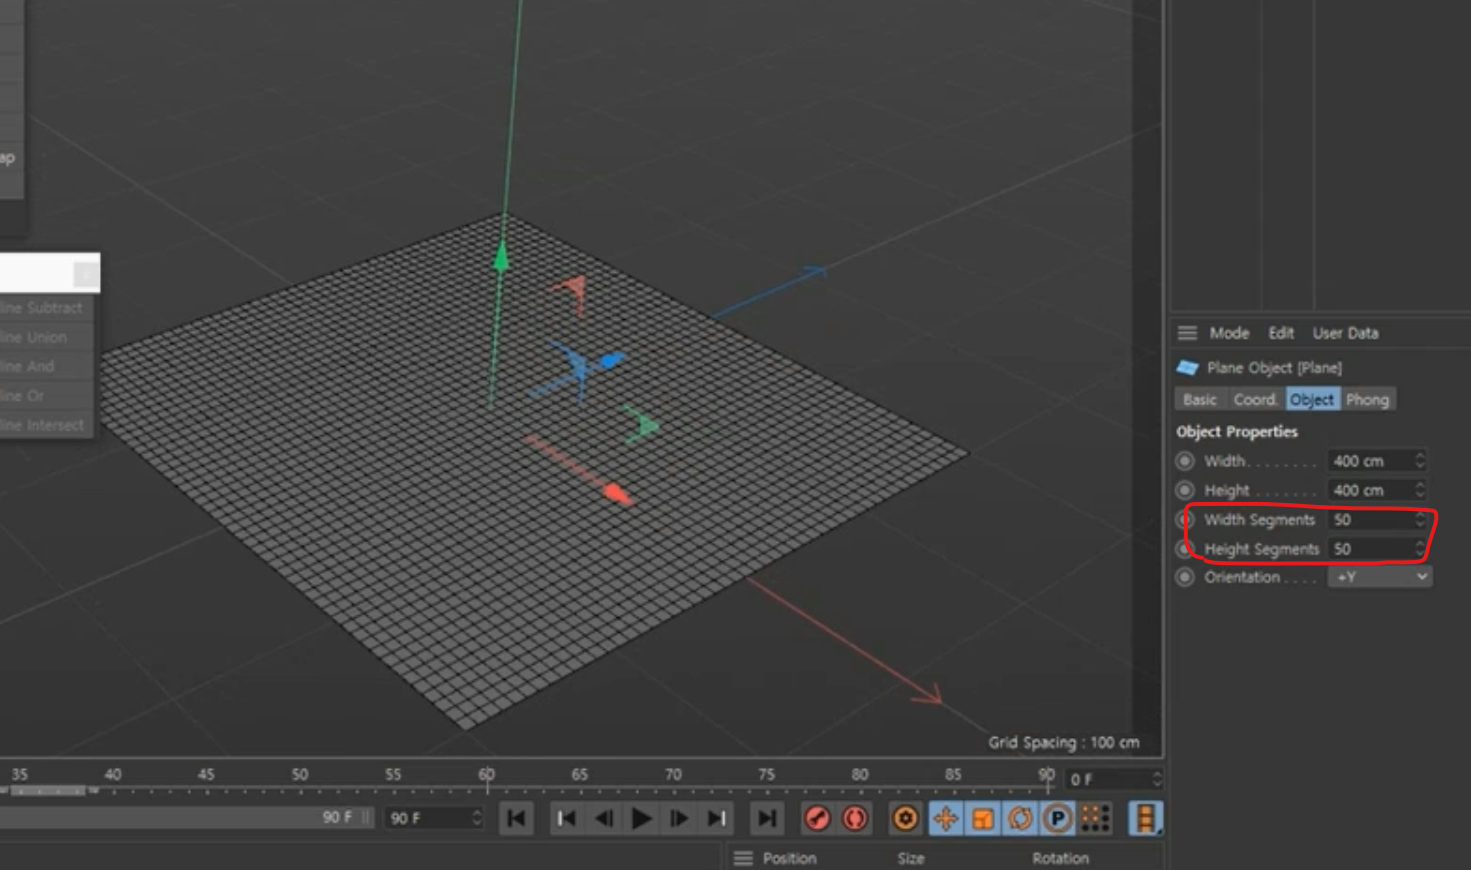Click the Plane Object [Plane] title
The height and width of the screenshot is (870, 1471).
pyautogui.click(x=1274, y=368)
